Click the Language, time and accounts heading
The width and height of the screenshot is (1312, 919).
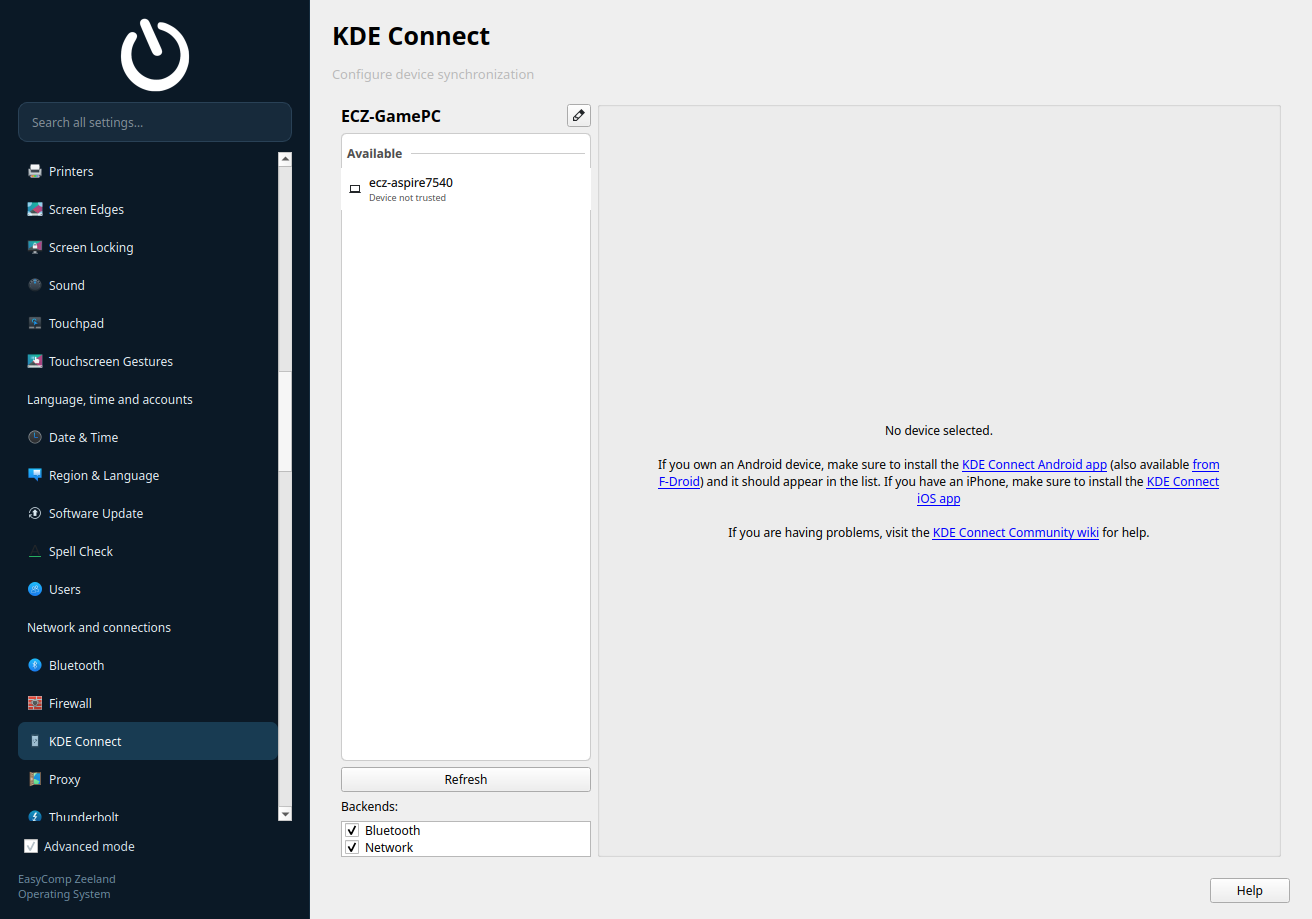(110, 399)
